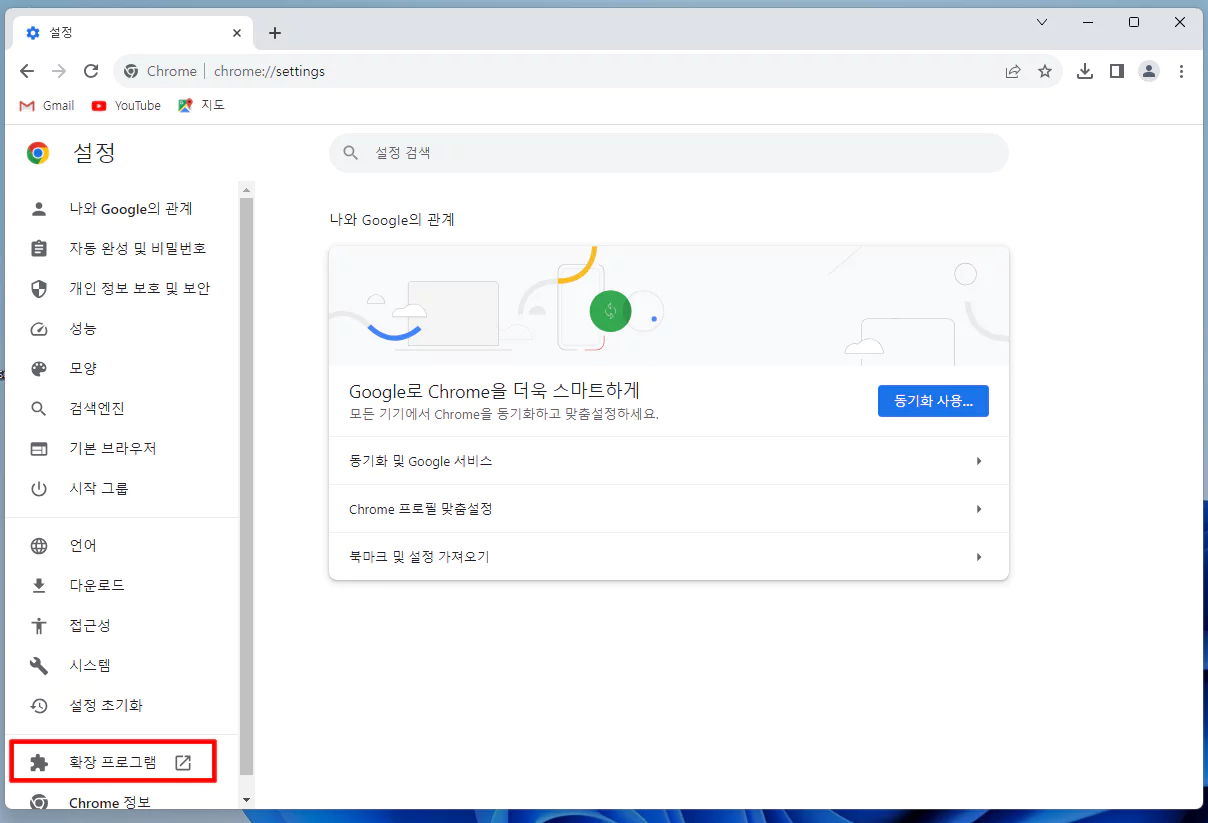This screenshot has height=823, width=1208.
Task: Open the 성능 settings section
Action: click(122, 328)
